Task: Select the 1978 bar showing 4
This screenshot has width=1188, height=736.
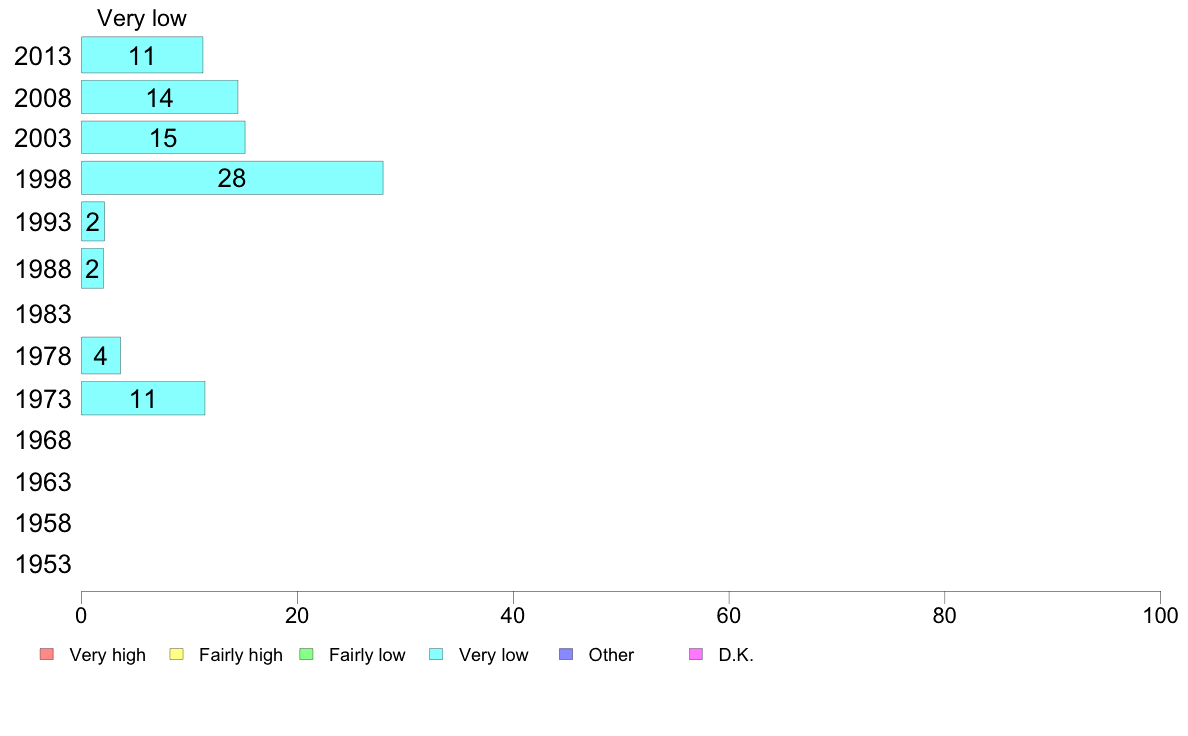Action: coord(101,355)
